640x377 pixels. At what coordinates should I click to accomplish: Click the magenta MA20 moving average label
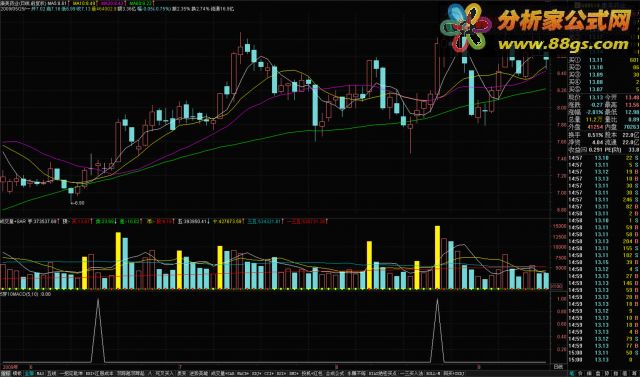[x=113, y=3]
